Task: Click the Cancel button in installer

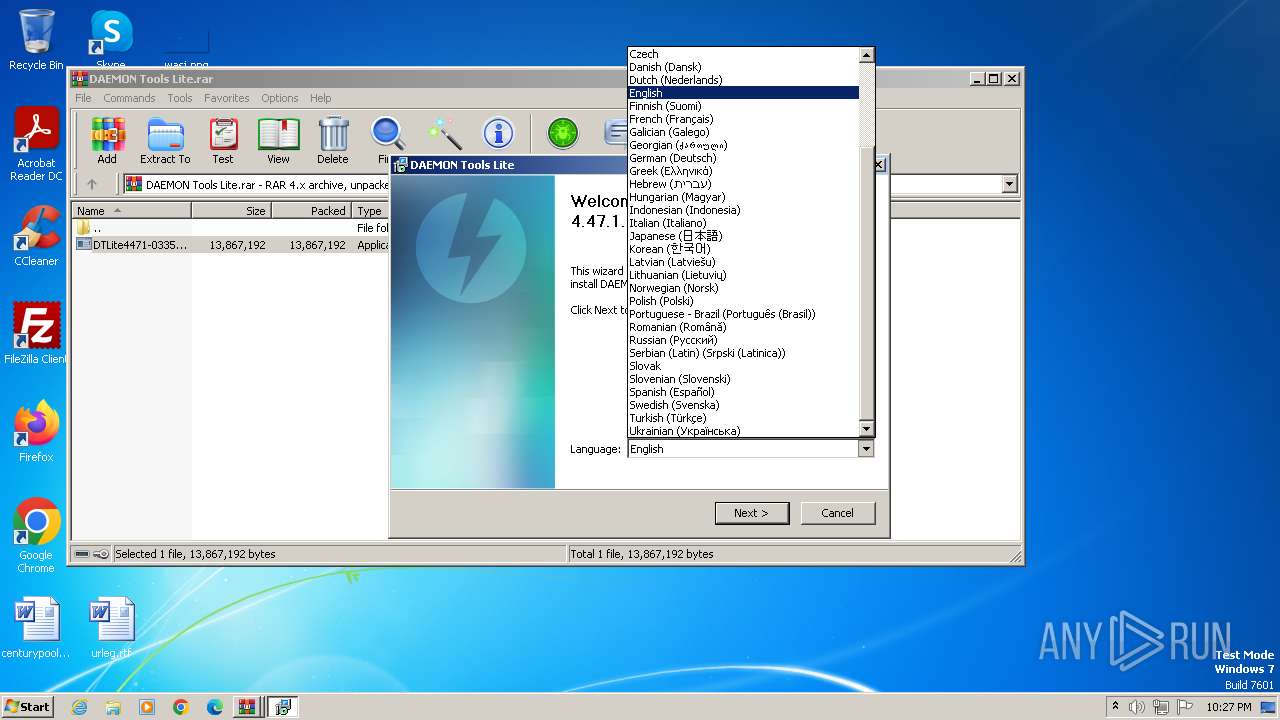Action: (x=838, y=513)
